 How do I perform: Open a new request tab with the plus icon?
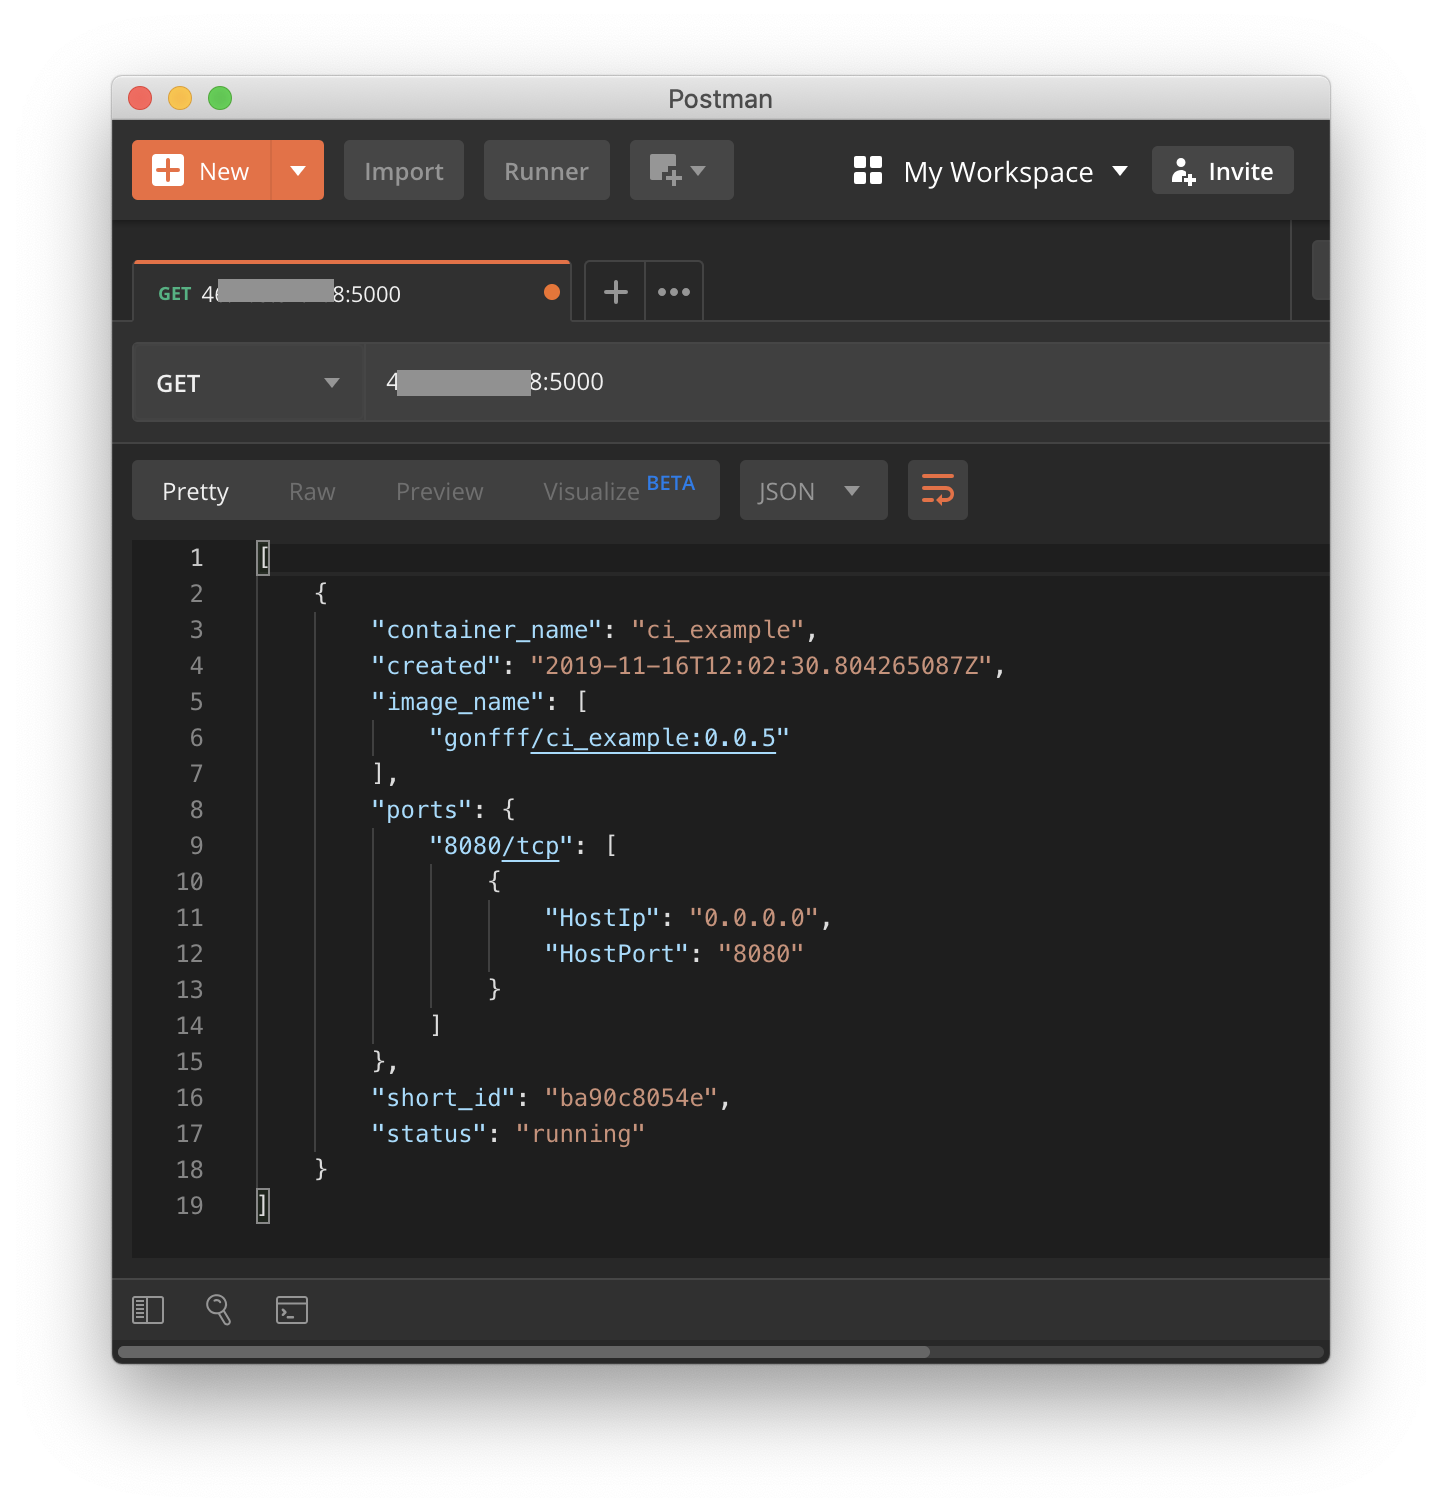tap(614, 291)
